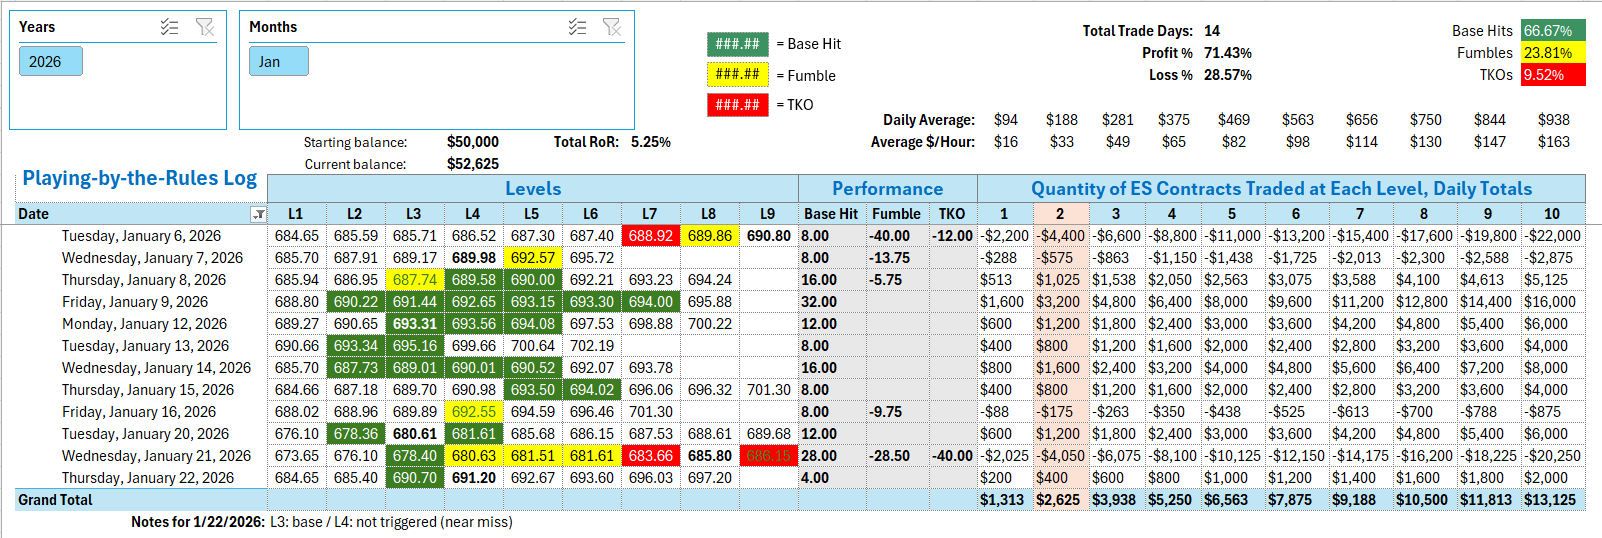Click the Levels group header
Screen dimensions: 1602x538
pos(532,189)
